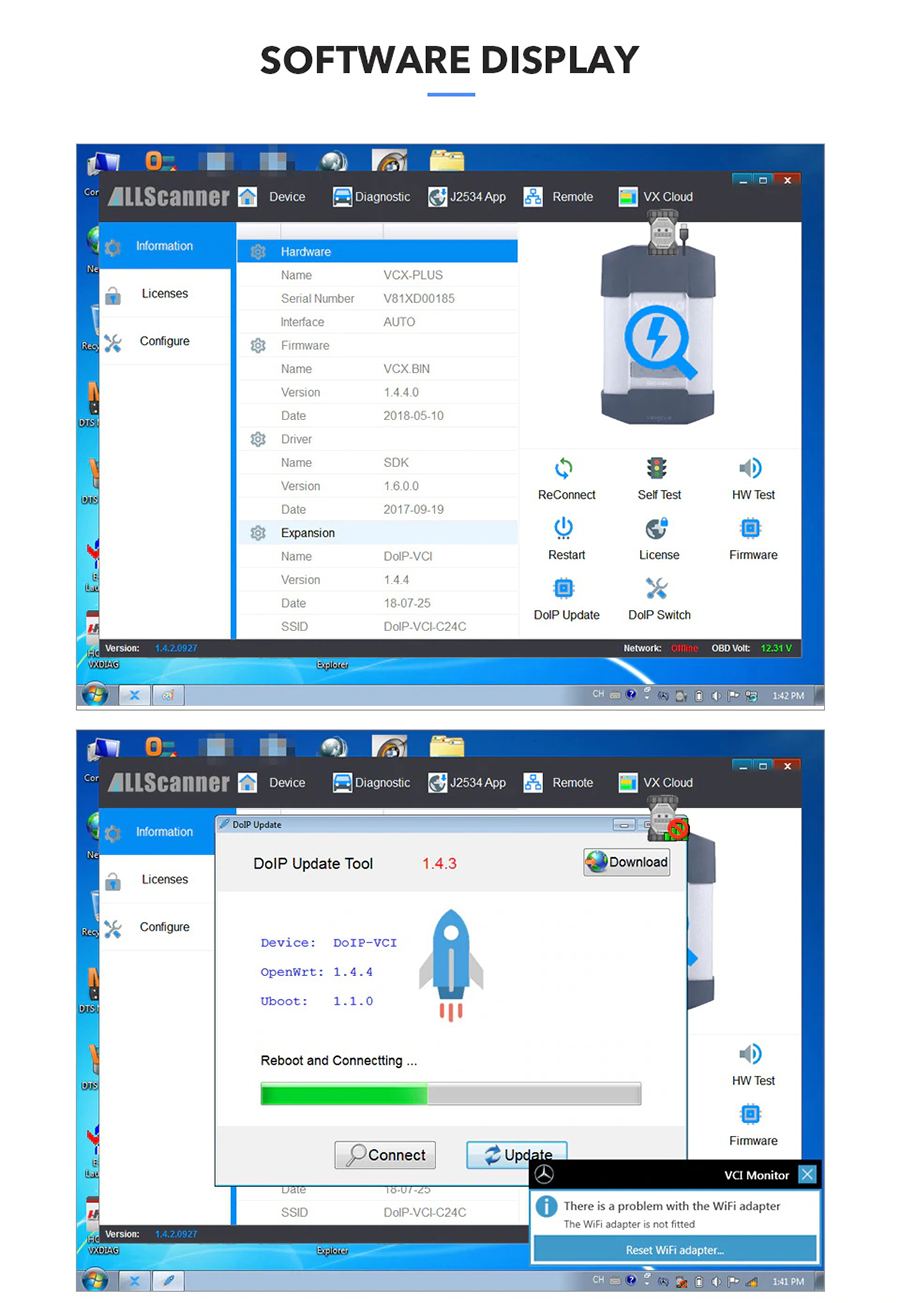Click Connect button in DoIP Update dialog

pos(386,1155)
